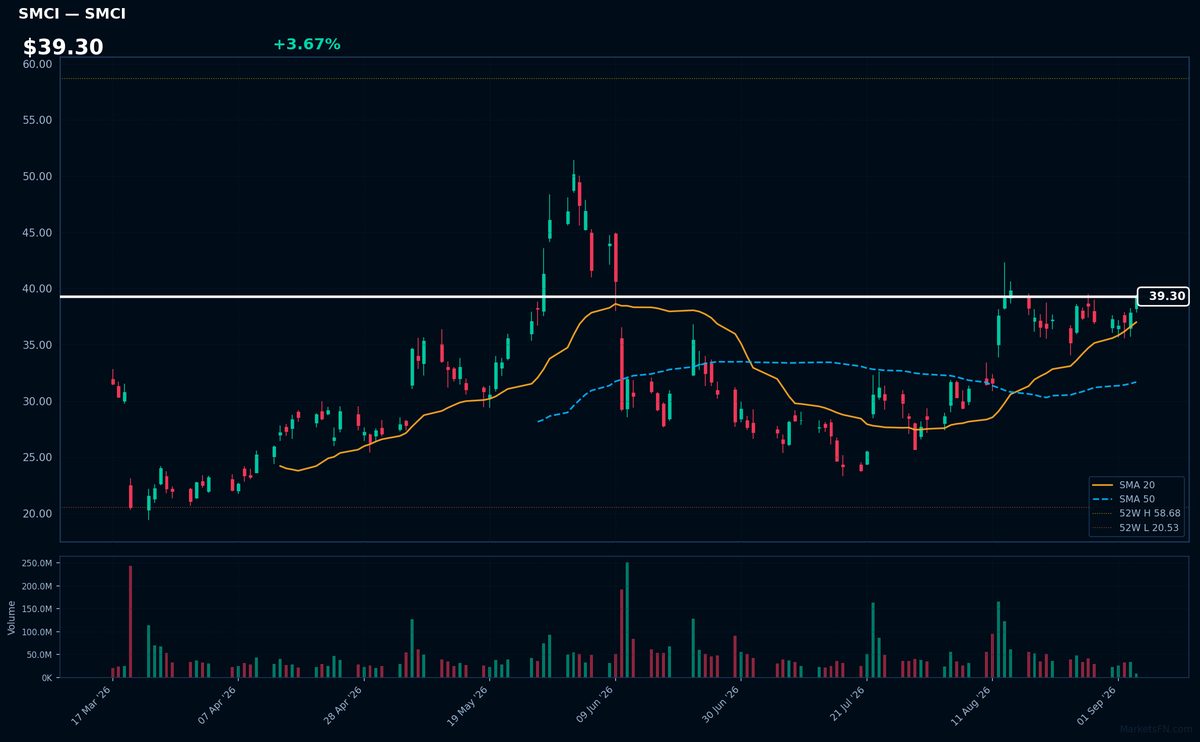Click the 50.00 price axis label

point(37,177)
